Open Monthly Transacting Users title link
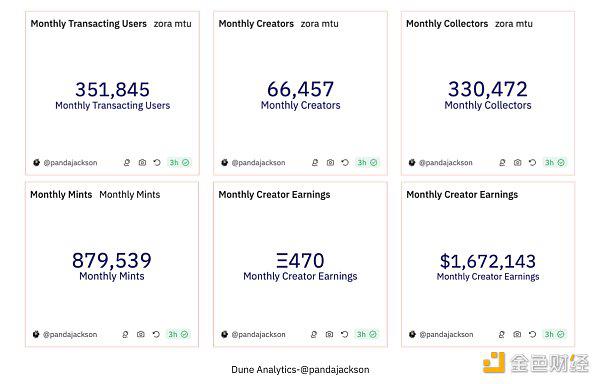 pyautogui.click(x=88, y=24)
